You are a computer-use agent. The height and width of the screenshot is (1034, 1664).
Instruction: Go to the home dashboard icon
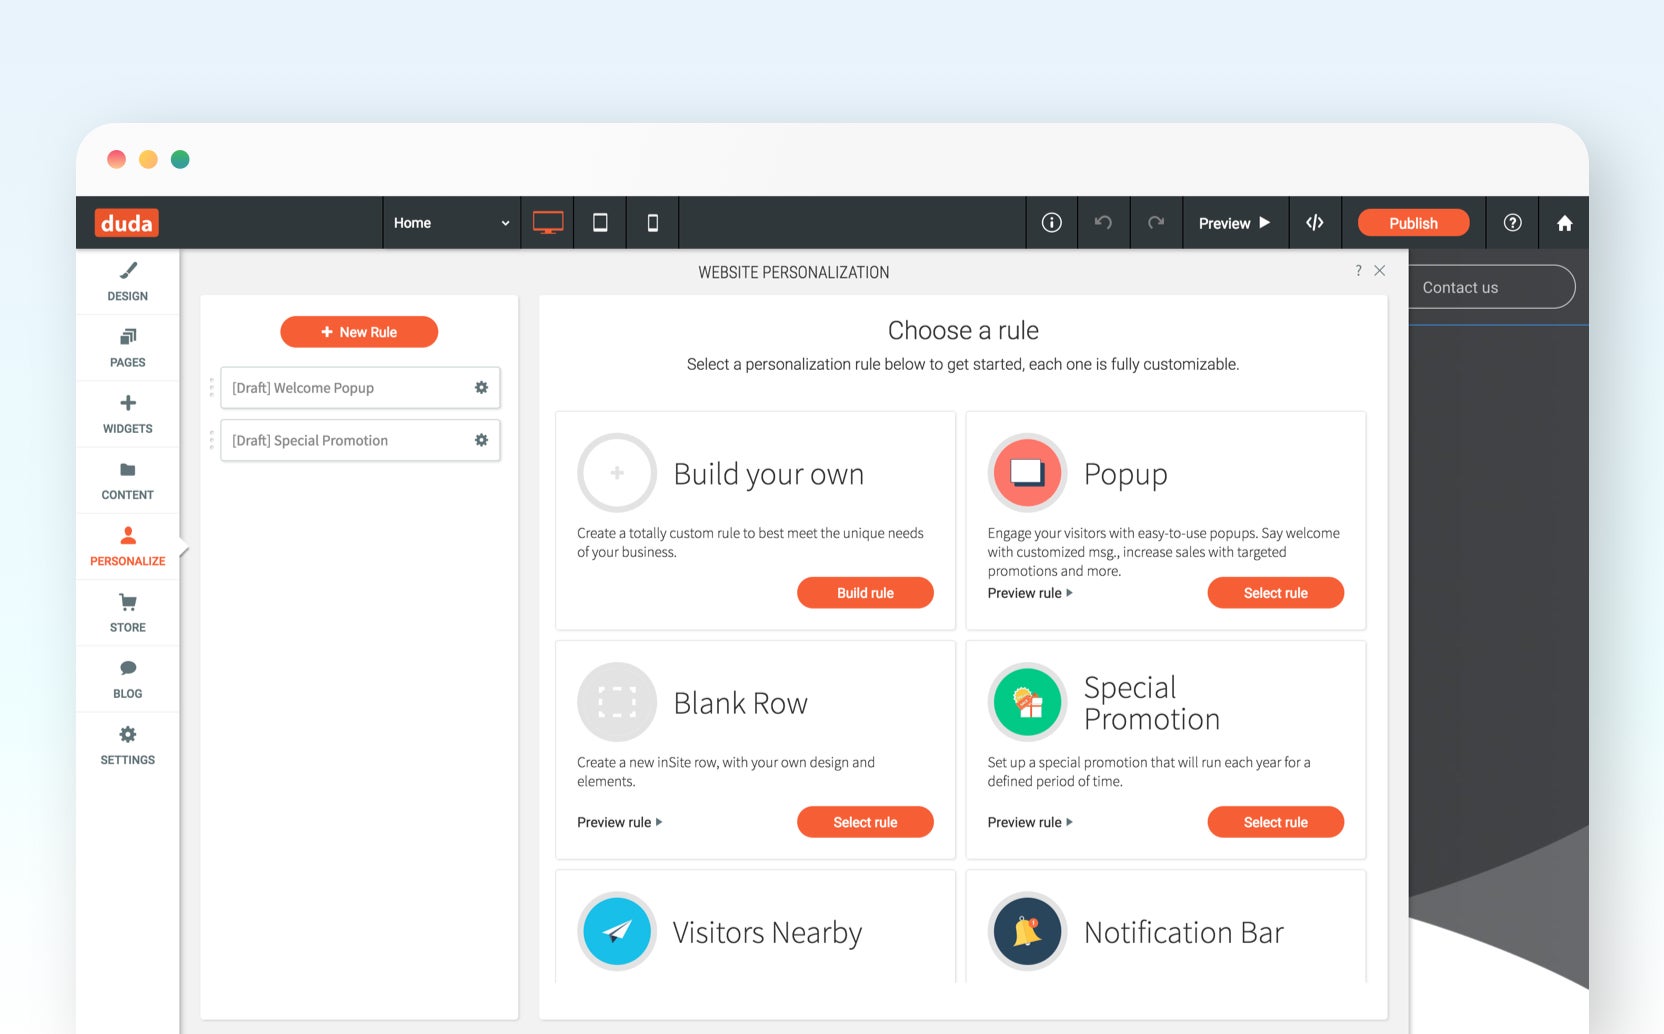(x=1565, y=223)
